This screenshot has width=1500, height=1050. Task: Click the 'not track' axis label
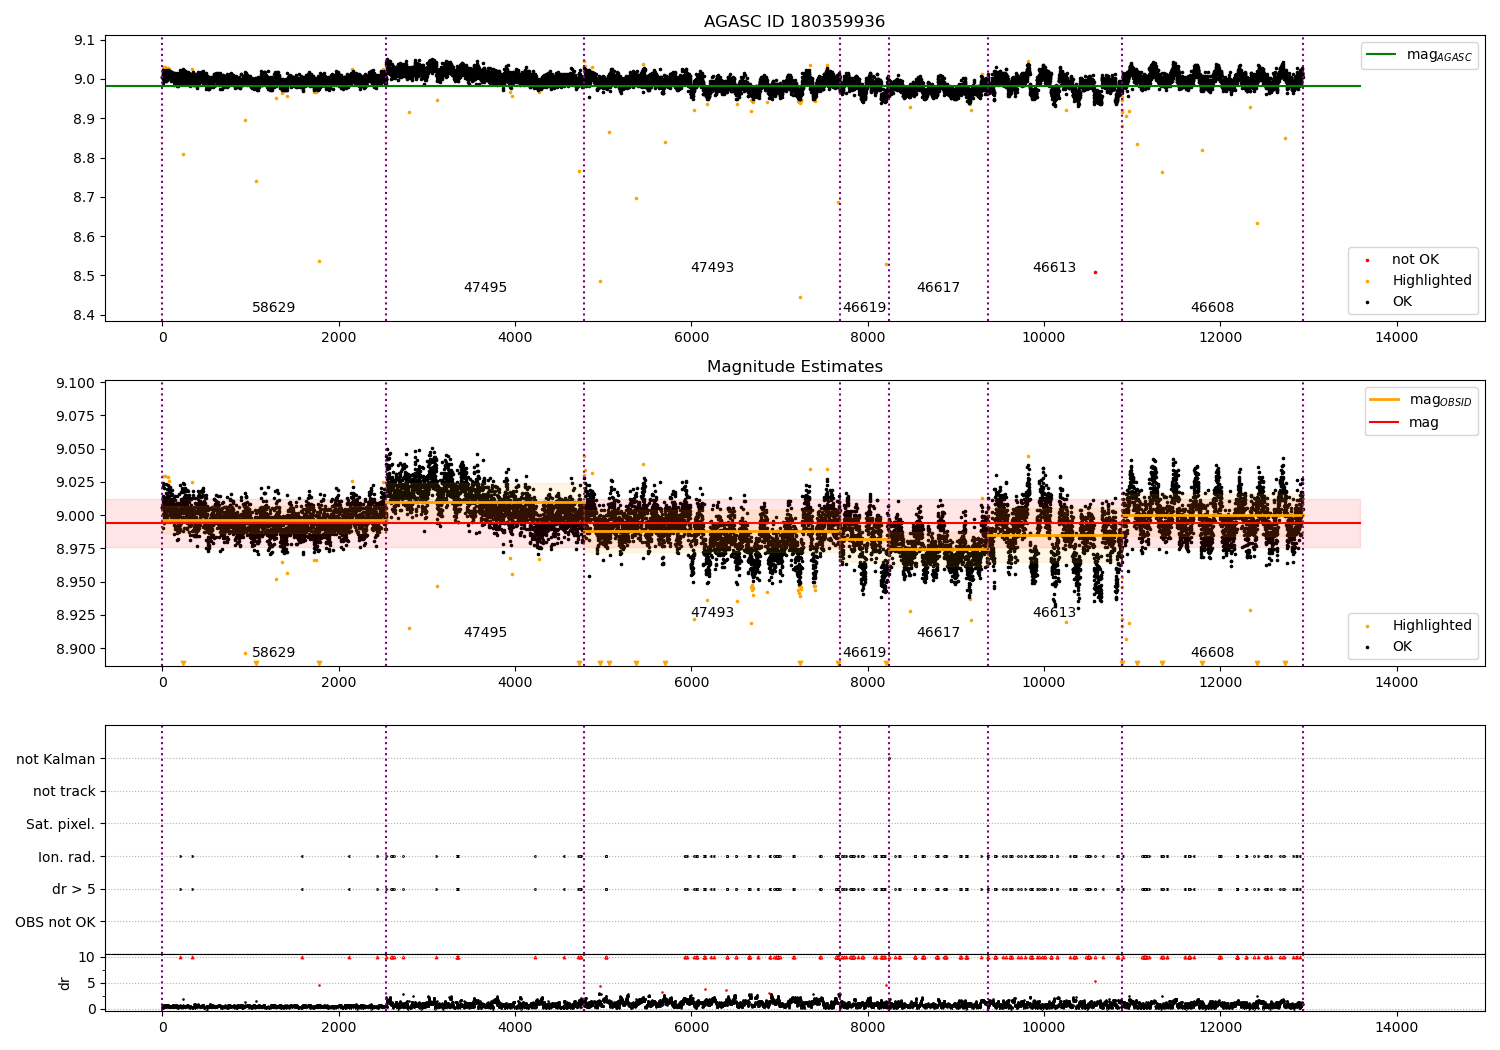click(x=64, y=791)
